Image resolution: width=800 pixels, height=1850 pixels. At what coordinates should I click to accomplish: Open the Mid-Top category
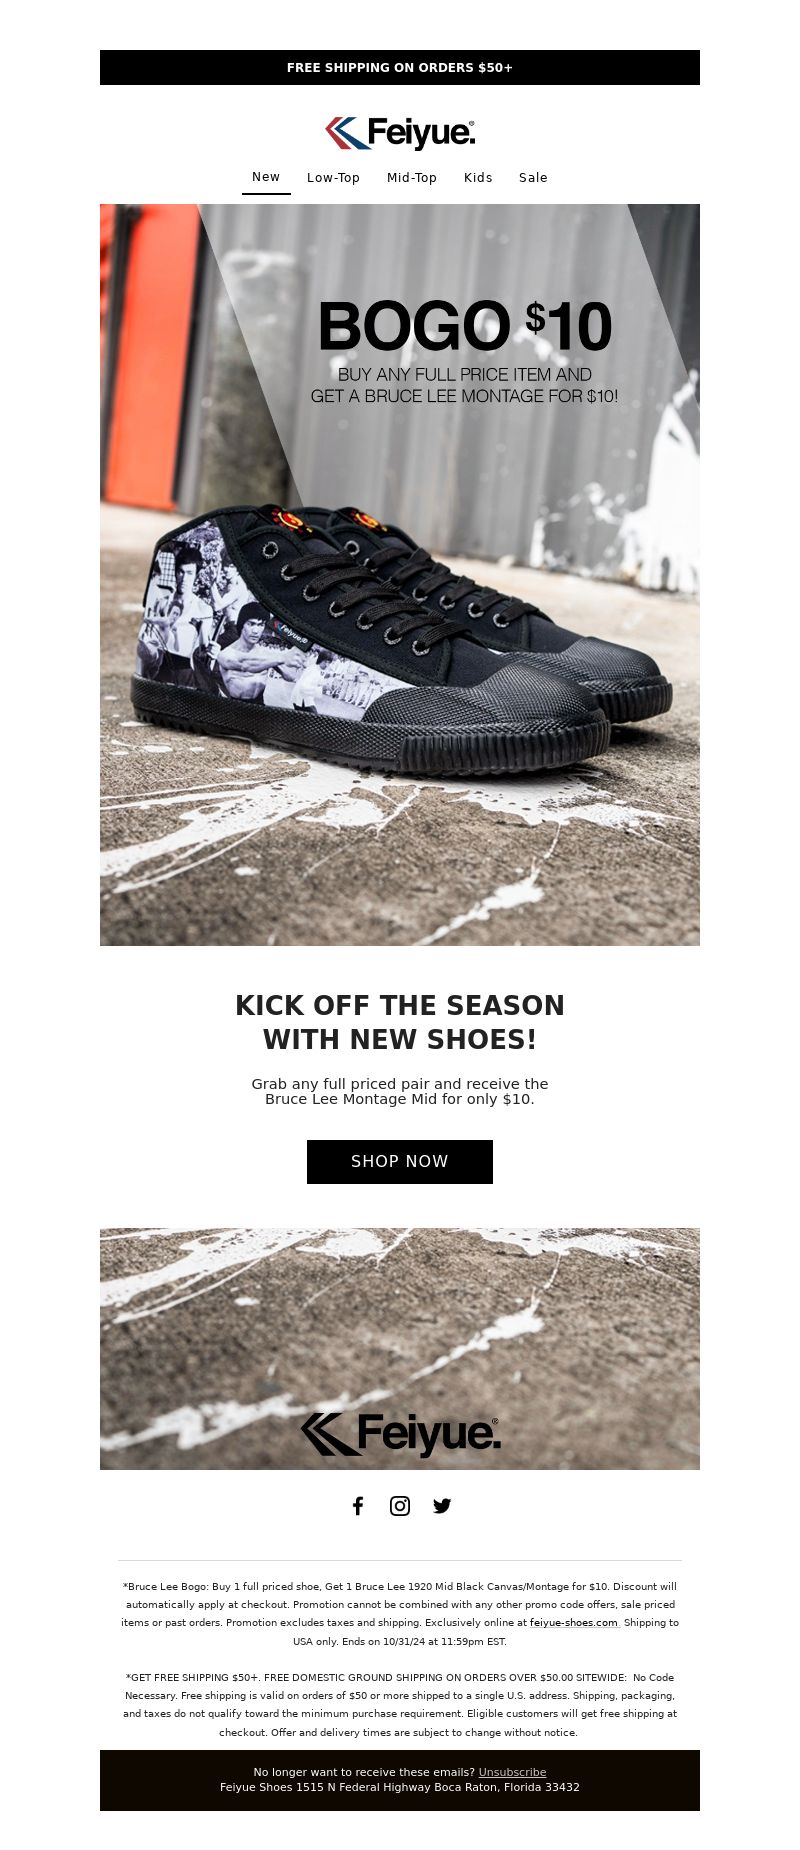(412, 178)
